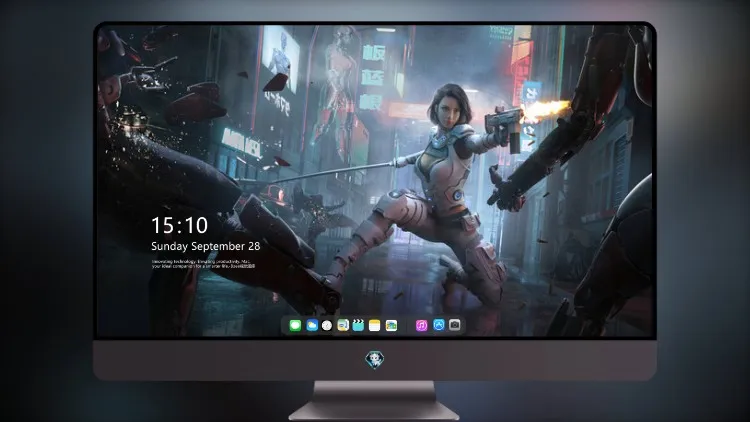Launch the teal clapperboard video app
This screenshot has height=422, width=750.
358,325
